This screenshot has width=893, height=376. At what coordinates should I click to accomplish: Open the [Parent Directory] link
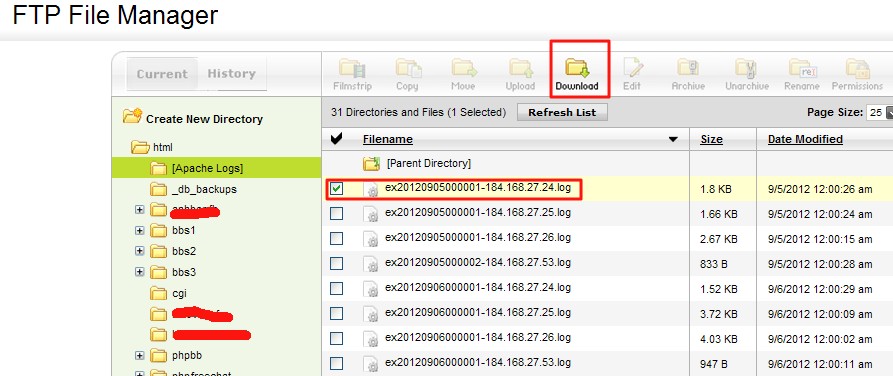coord(429,164)
